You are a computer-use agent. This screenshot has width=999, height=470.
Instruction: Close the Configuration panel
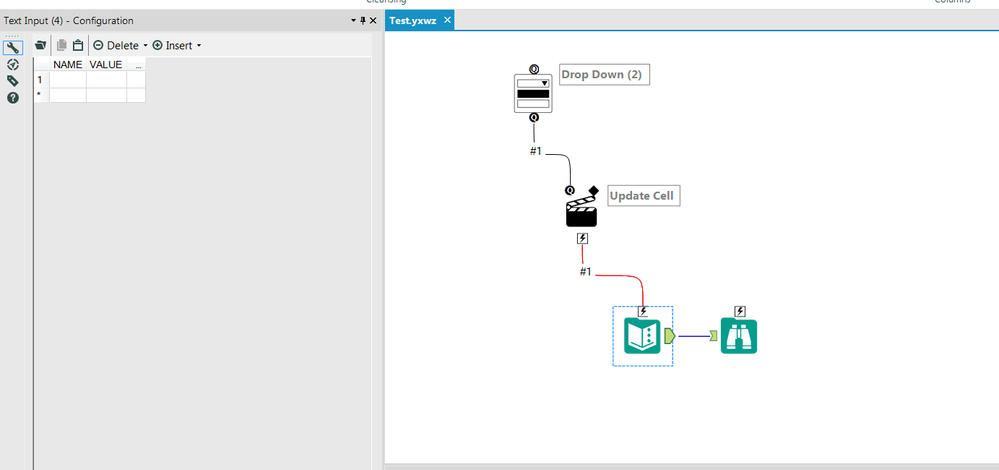(x=373, y=21)
